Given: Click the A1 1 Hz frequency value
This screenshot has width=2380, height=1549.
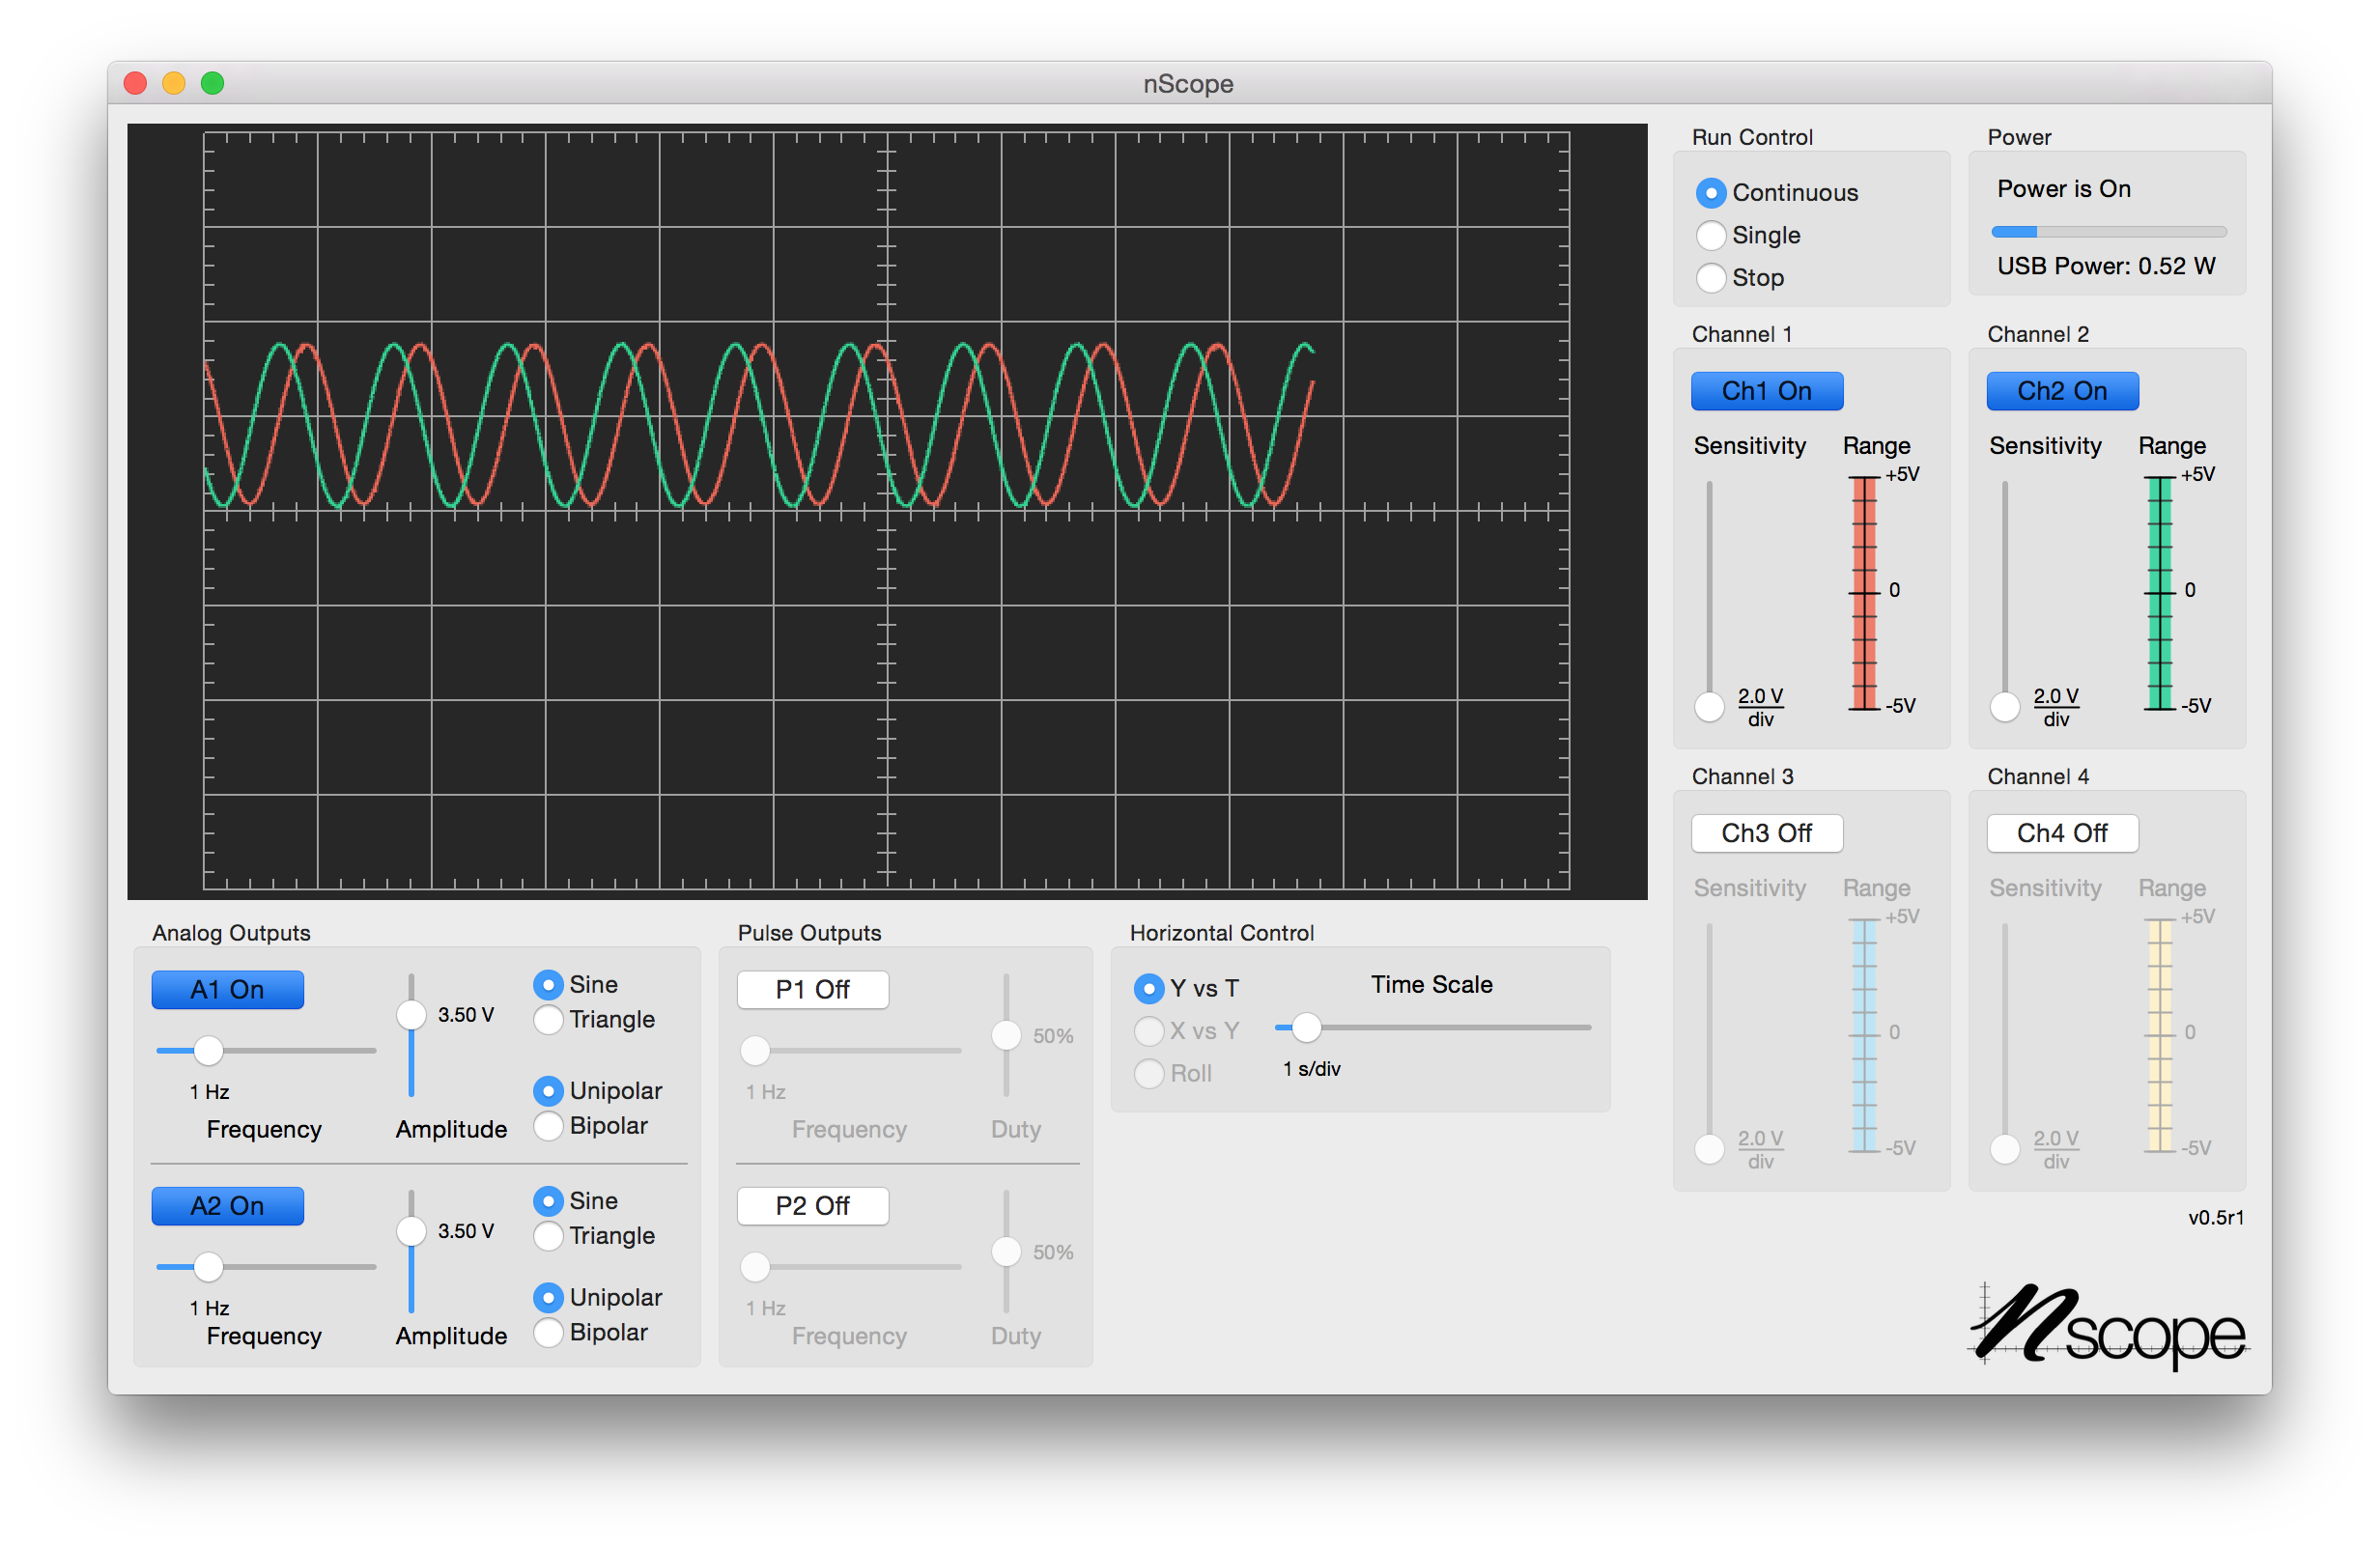Looking at the screenshot, I should (210, 1092).
